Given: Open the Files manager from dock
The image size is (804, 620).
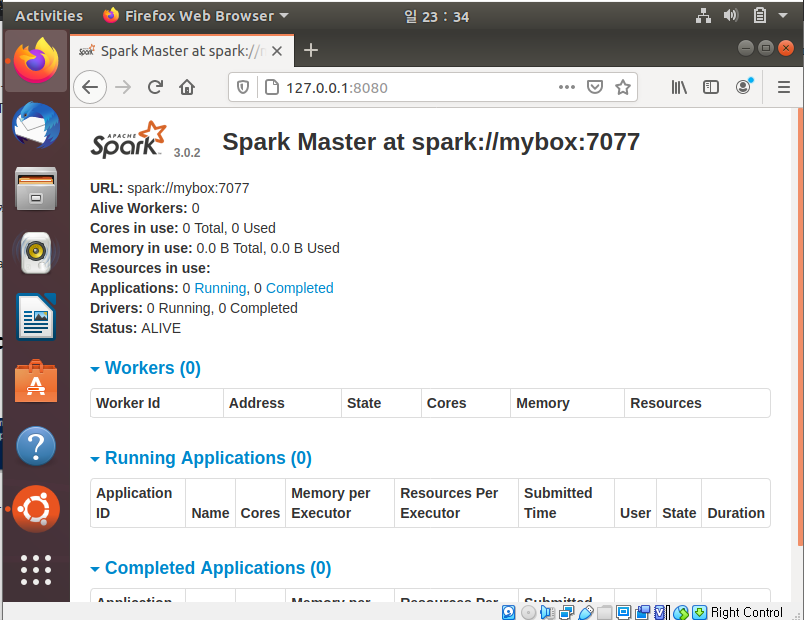Looking at the screenshot, I should [36, 188].
